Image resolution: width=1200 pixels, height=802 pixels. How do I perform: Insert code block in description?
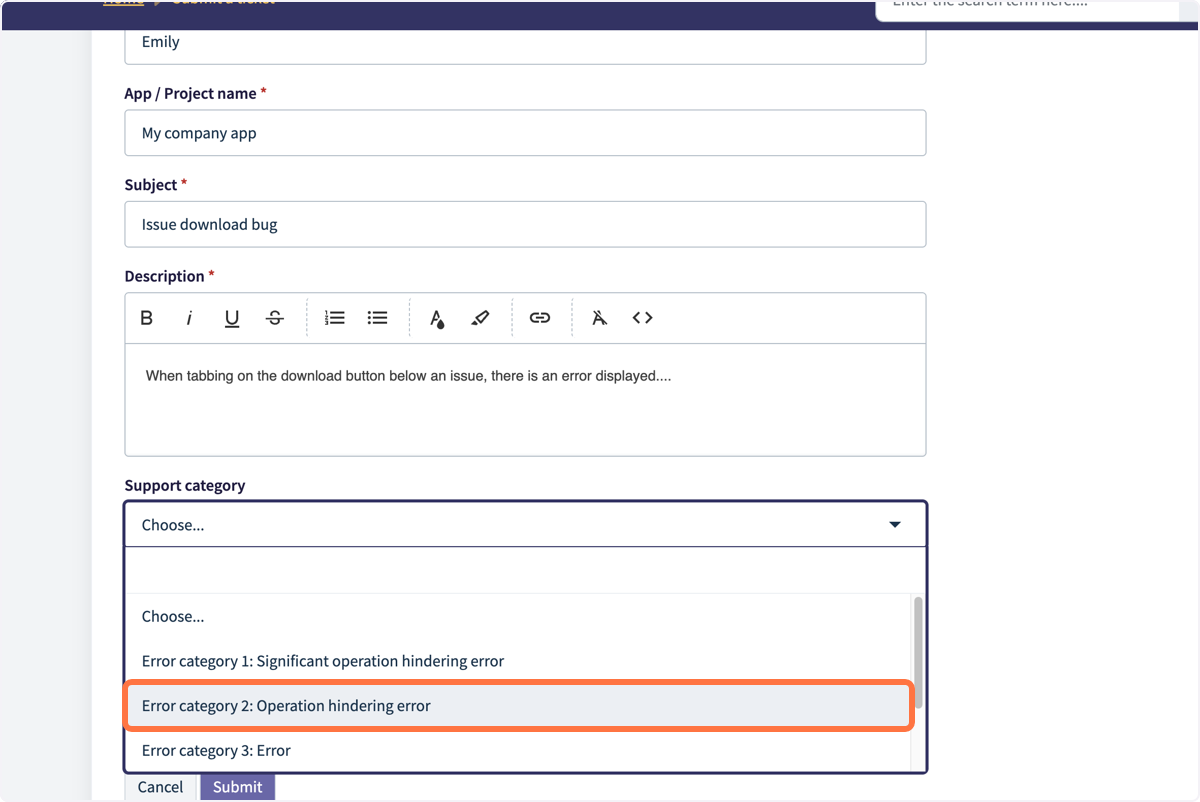(x=642, y=318)
